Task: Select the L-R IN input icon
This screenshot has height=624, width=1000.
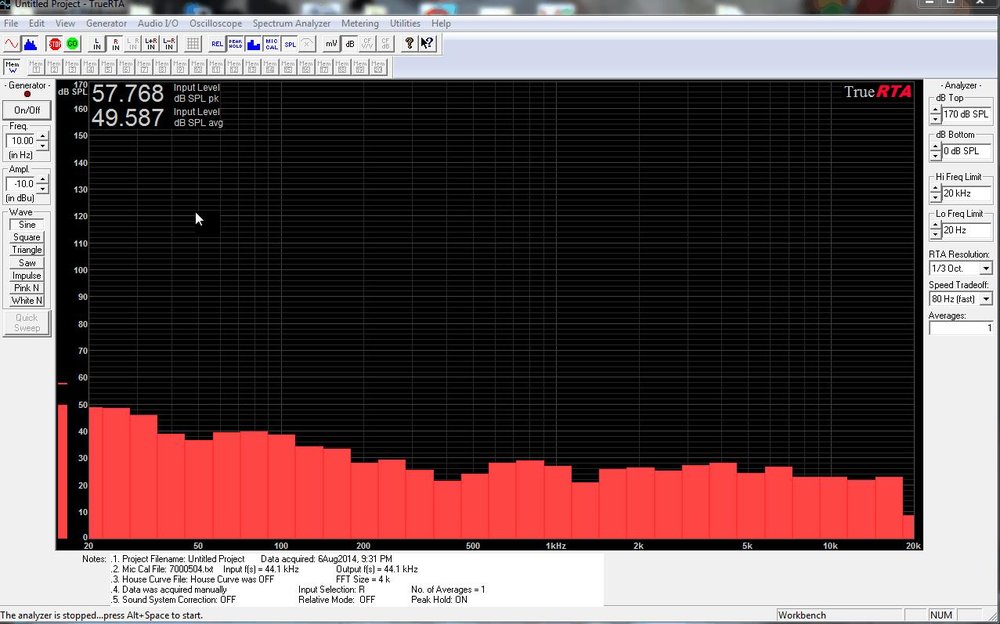Action: pyautogui.click(x=169, y=44)
